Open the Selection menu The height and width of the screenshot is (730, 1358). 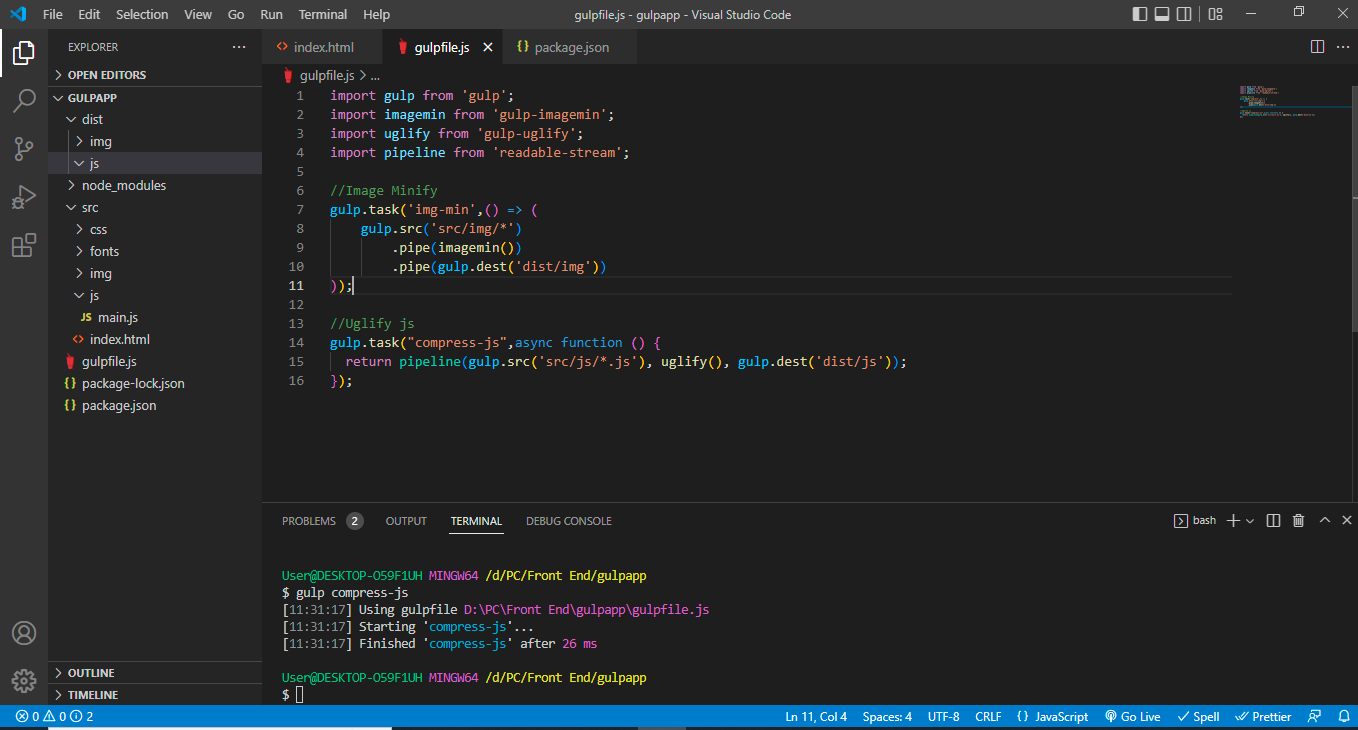(142, 14)
